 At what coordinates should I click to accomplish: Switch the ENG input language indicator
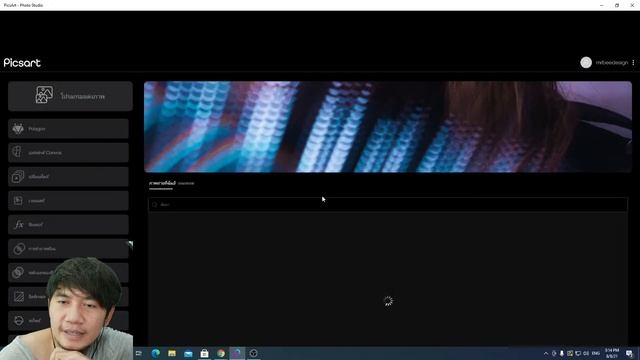596,353
